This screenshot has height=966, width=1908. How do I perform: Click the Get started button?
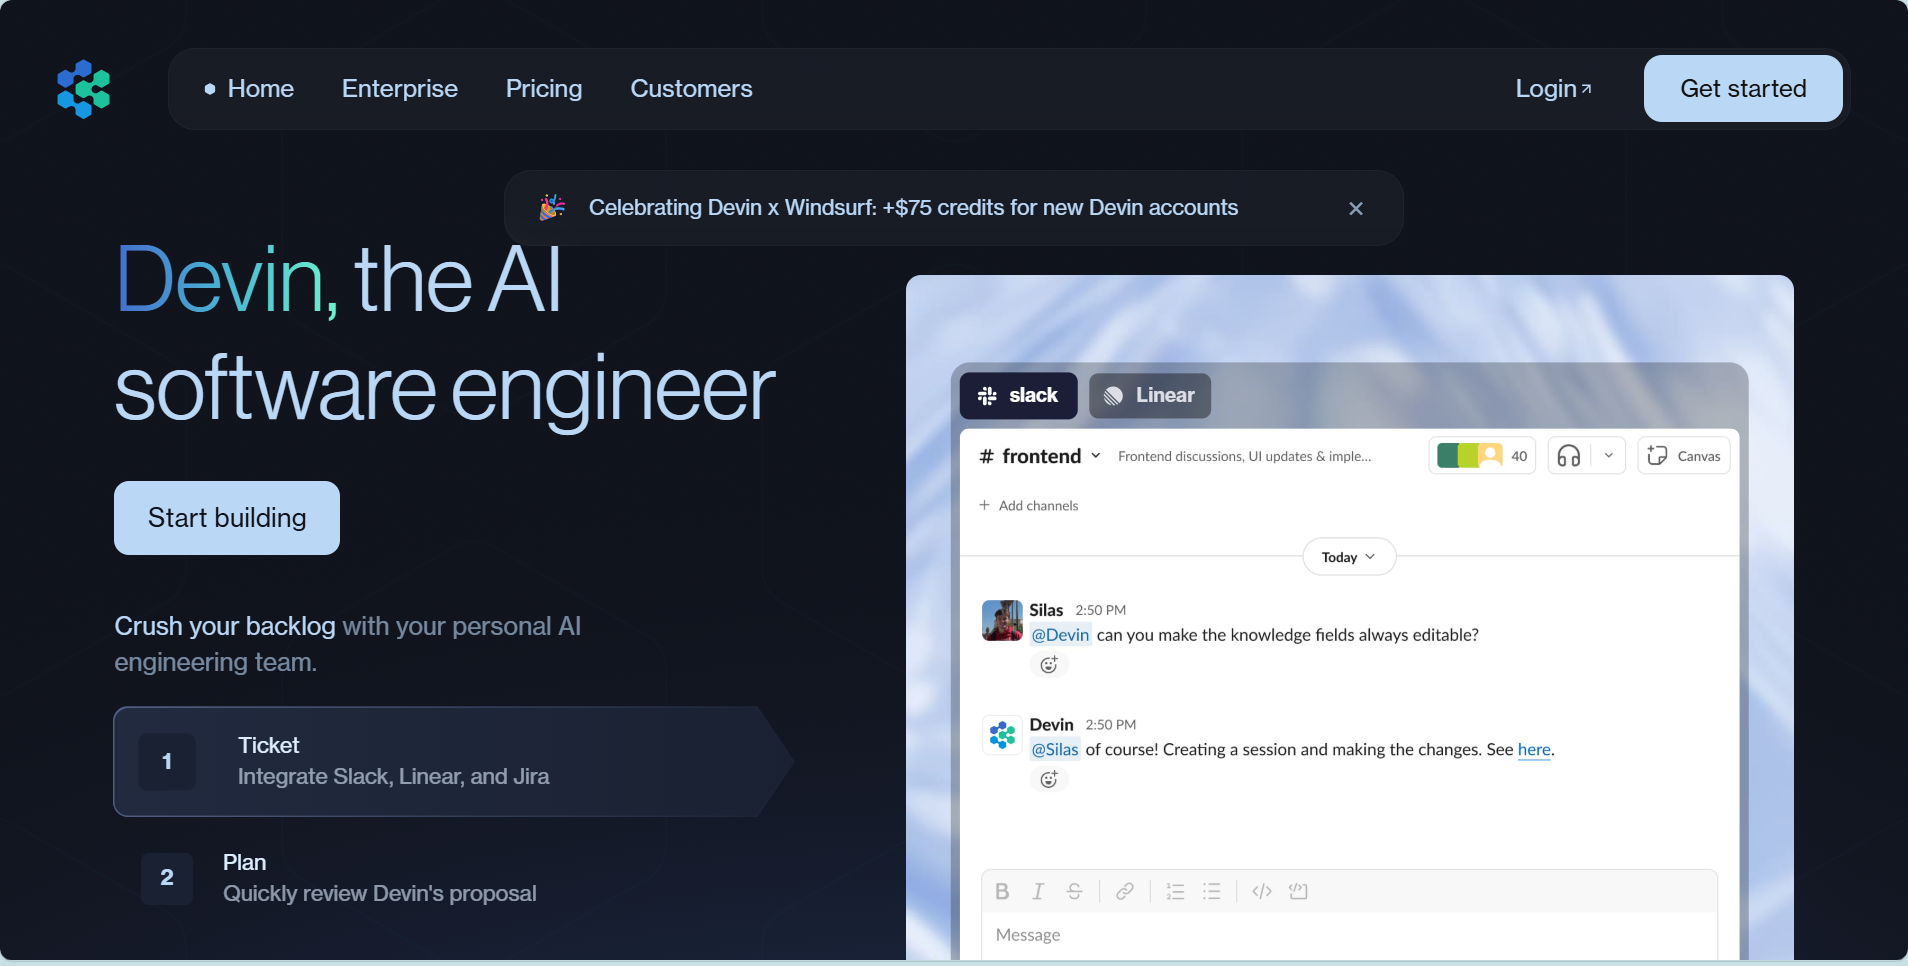pos(1743,89)
